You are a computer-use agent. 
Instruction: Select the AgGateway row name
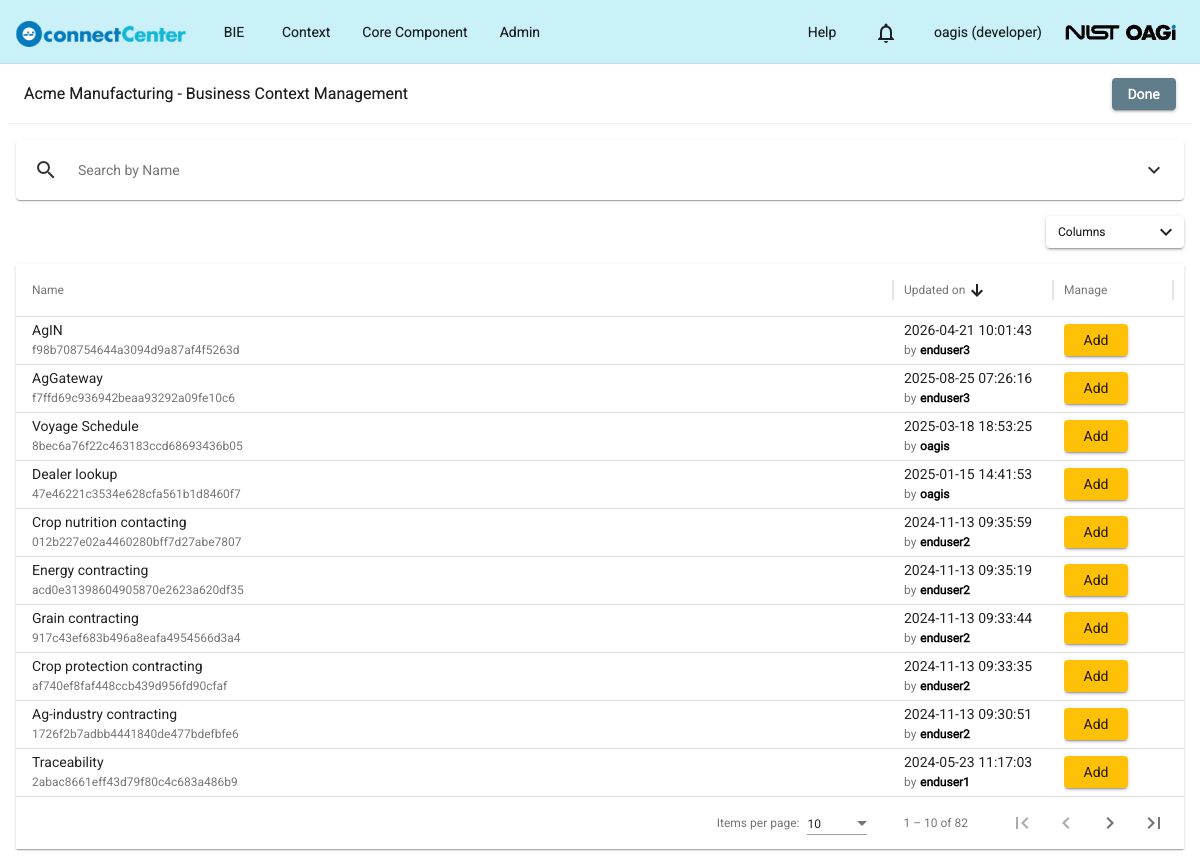(67, 378)
